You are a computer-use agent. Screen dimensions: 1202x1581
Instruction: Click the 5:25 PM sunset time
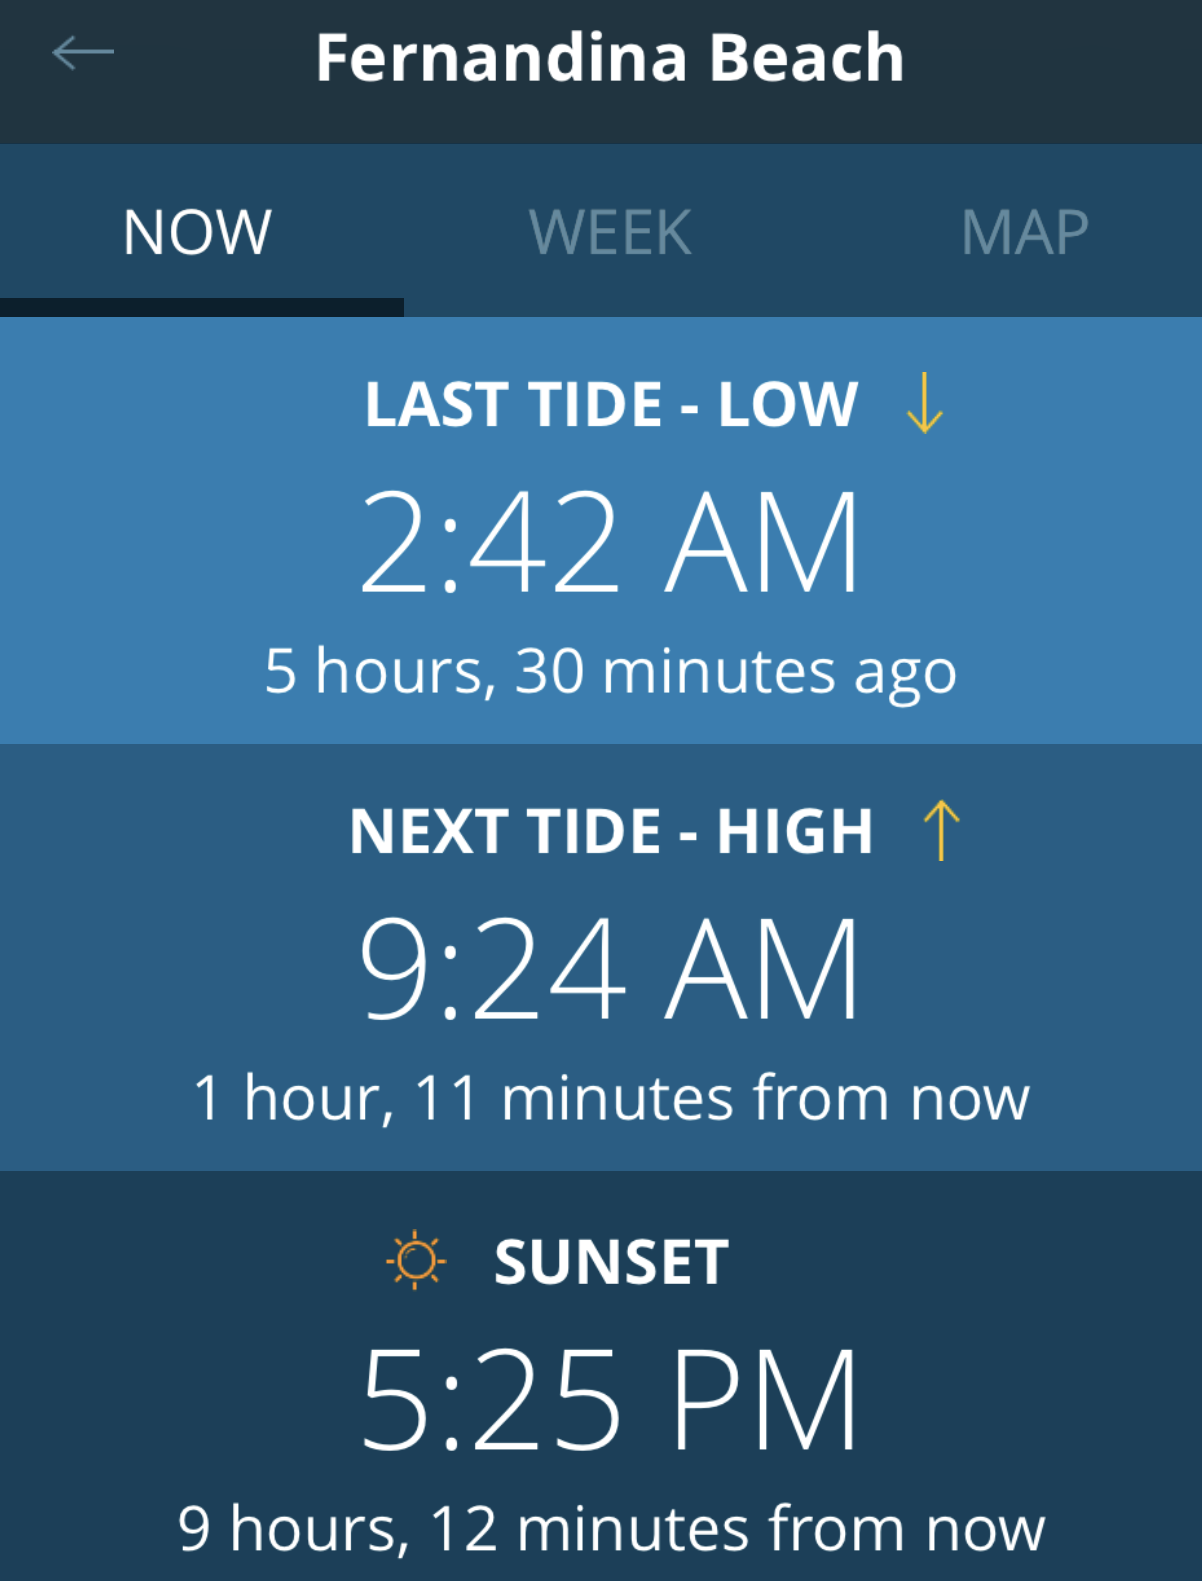click(609, 1399)
